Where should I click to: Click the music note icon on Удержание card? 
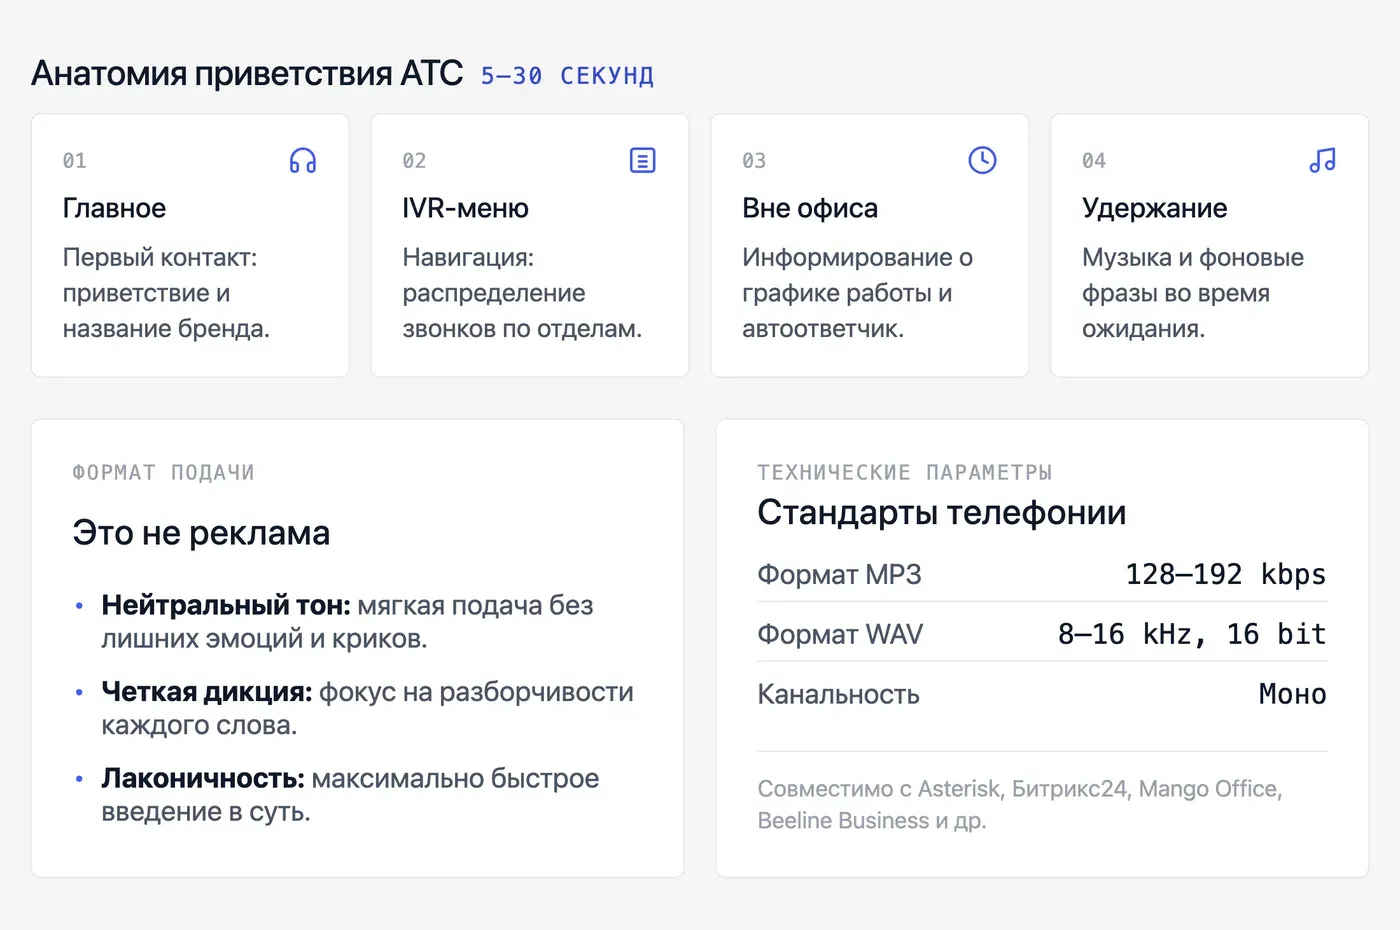point(1323,160)
